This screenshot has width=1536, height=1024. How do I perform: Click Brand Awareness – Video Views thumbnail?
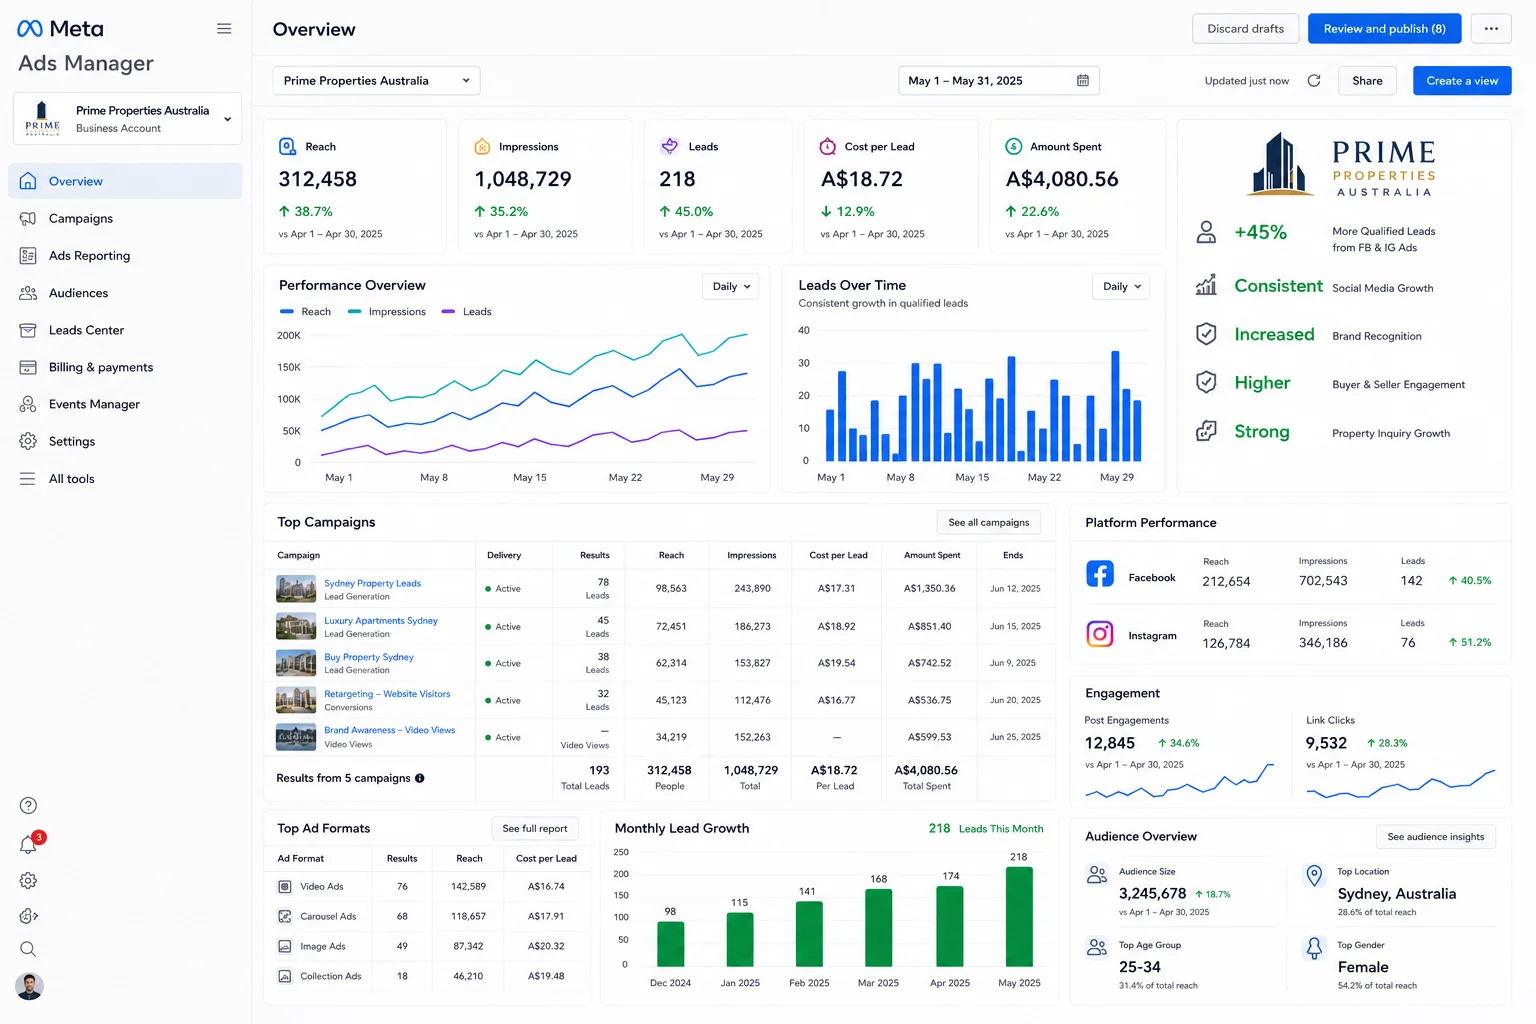click(x=296, y=737)
